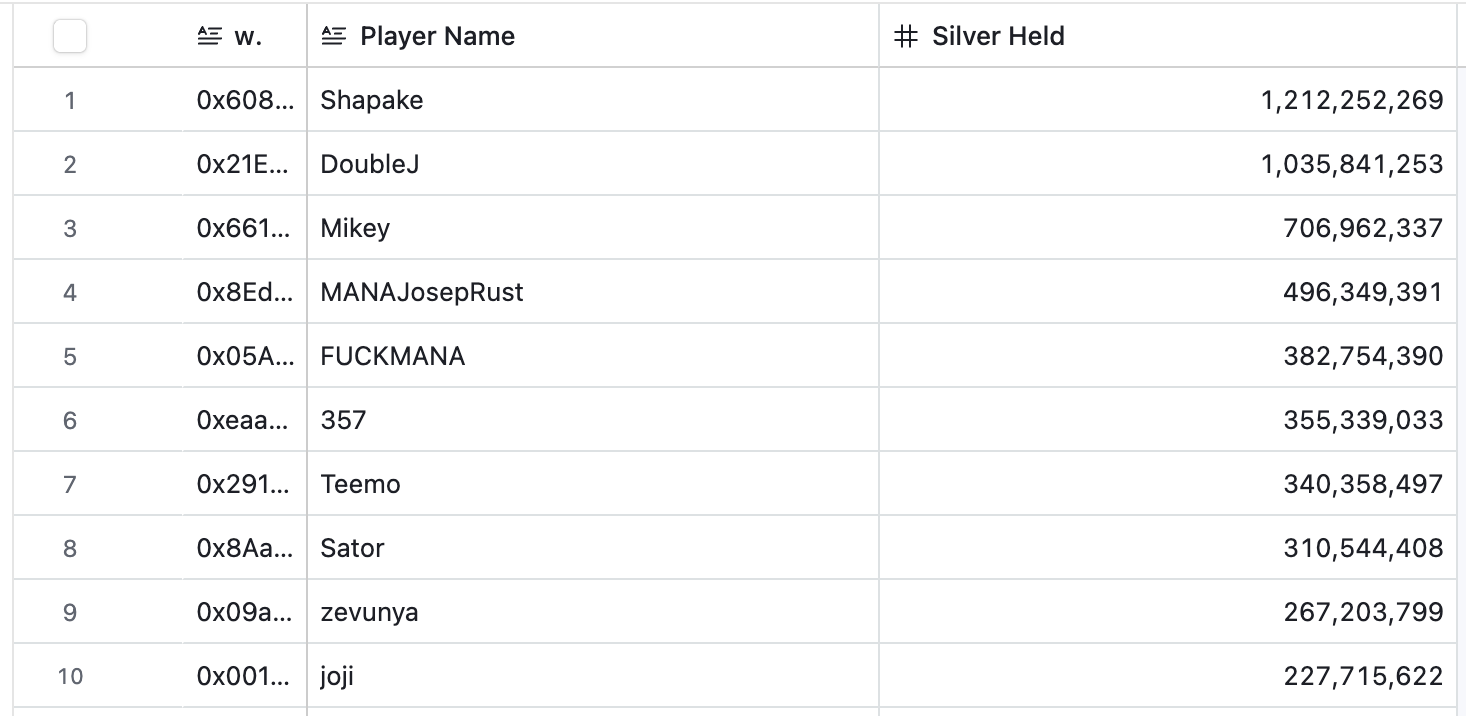Click row number 5
The height and width of the screenshot is (716, 1466).
70,356
